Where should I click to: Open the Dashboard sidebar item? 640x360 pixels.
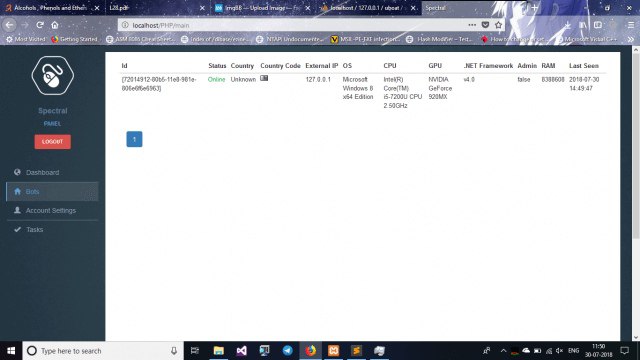[52, 172]
